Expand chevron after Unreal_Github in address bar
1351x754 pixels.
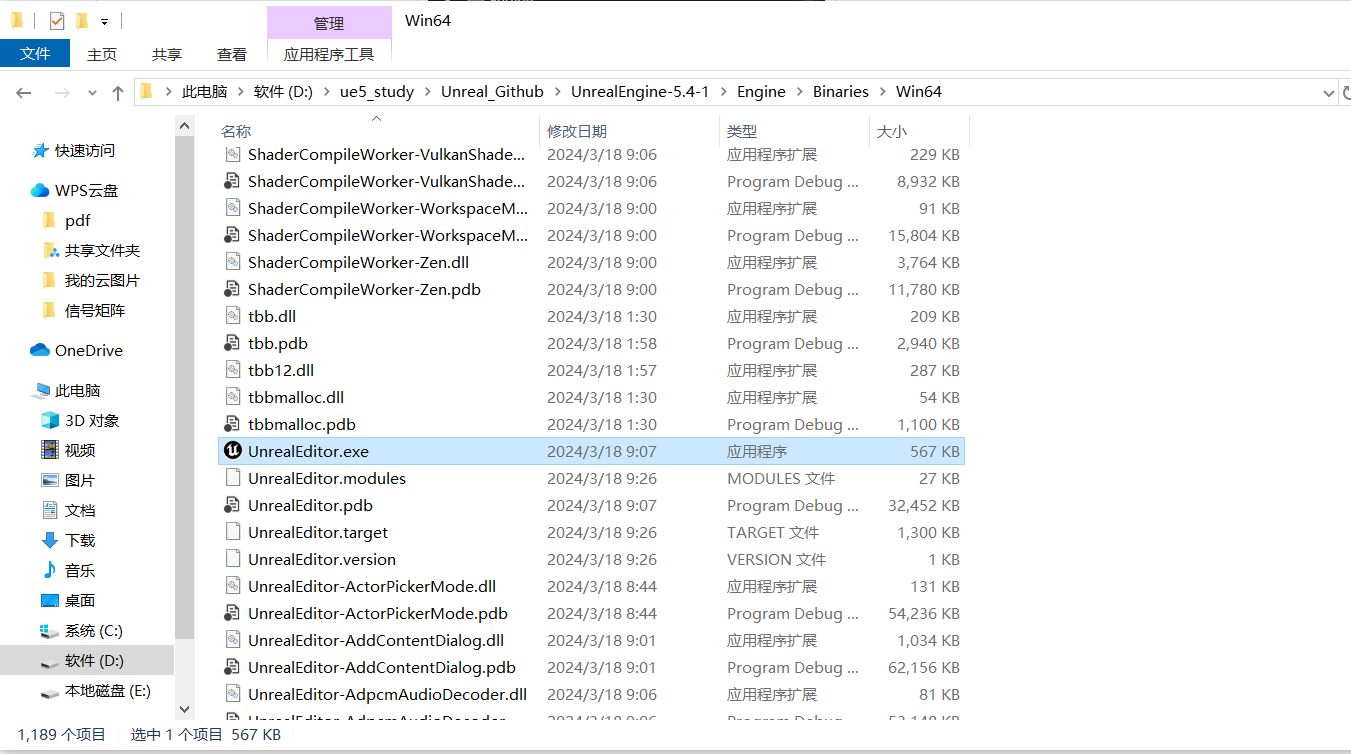(557, 92)
